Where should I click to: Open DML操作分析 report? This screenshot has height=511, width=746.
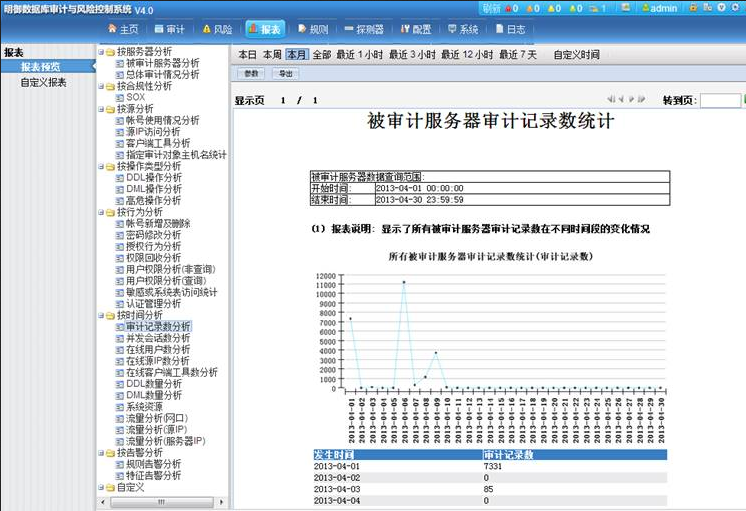click(x=154, y=189)
